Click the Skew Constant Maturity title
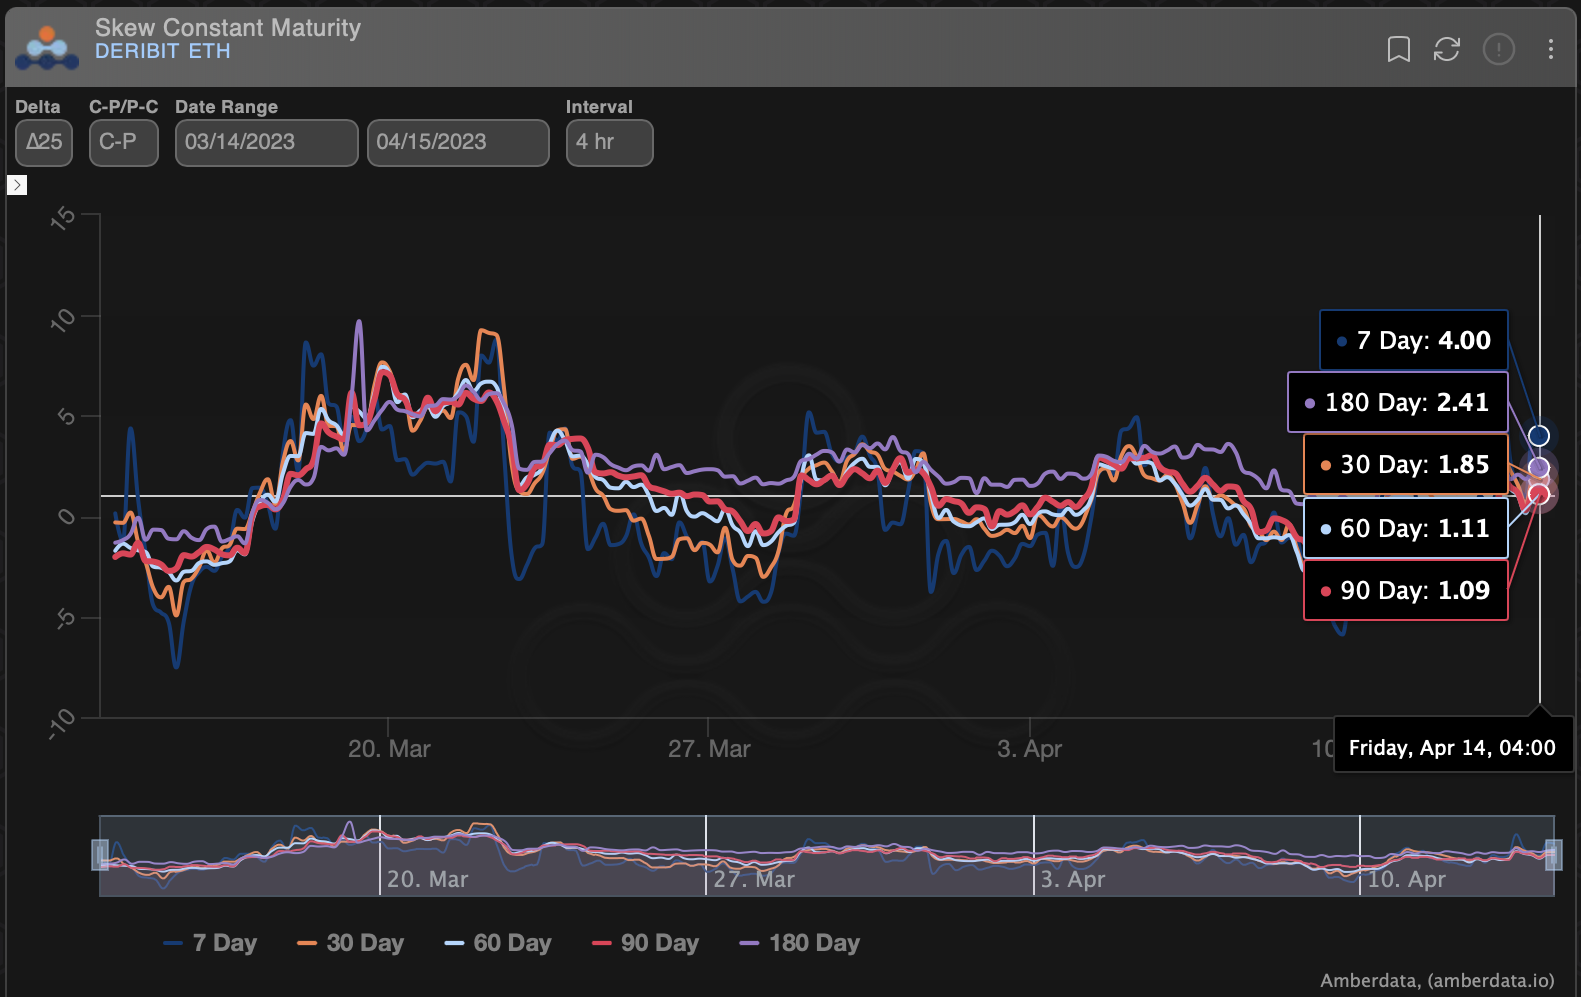The image size is (1581, 997). [228, 28]
